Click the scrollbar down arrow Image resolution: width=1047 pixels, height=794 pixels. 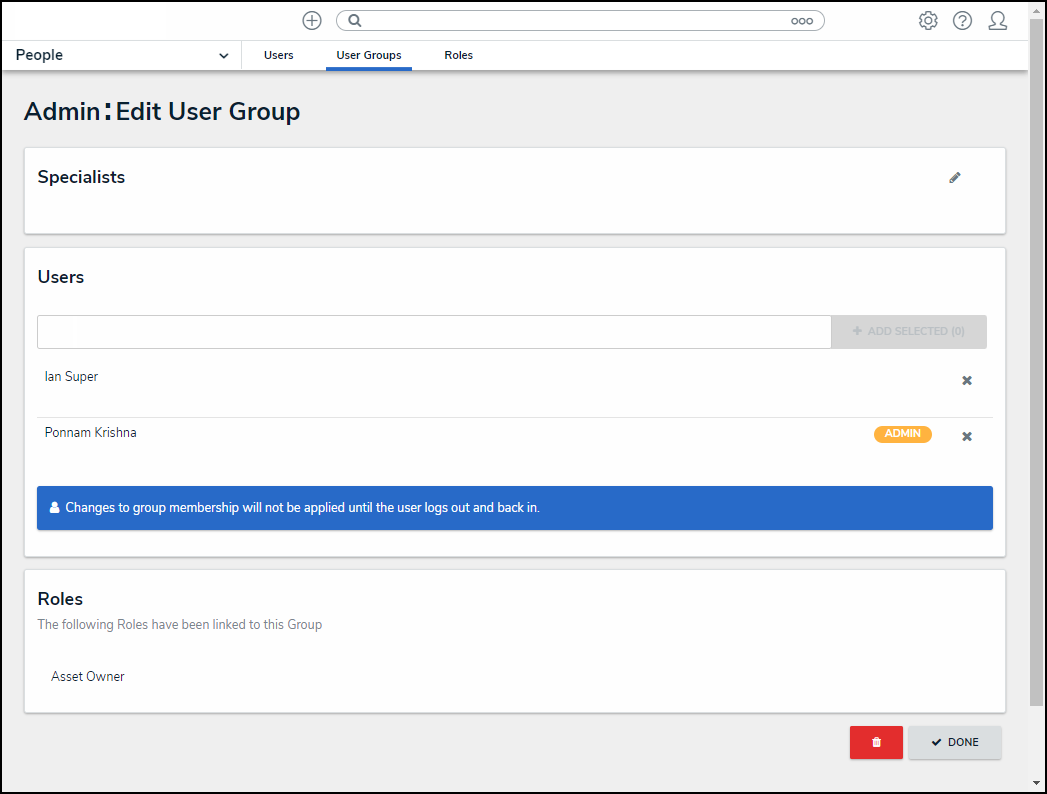pos(1037,783)
